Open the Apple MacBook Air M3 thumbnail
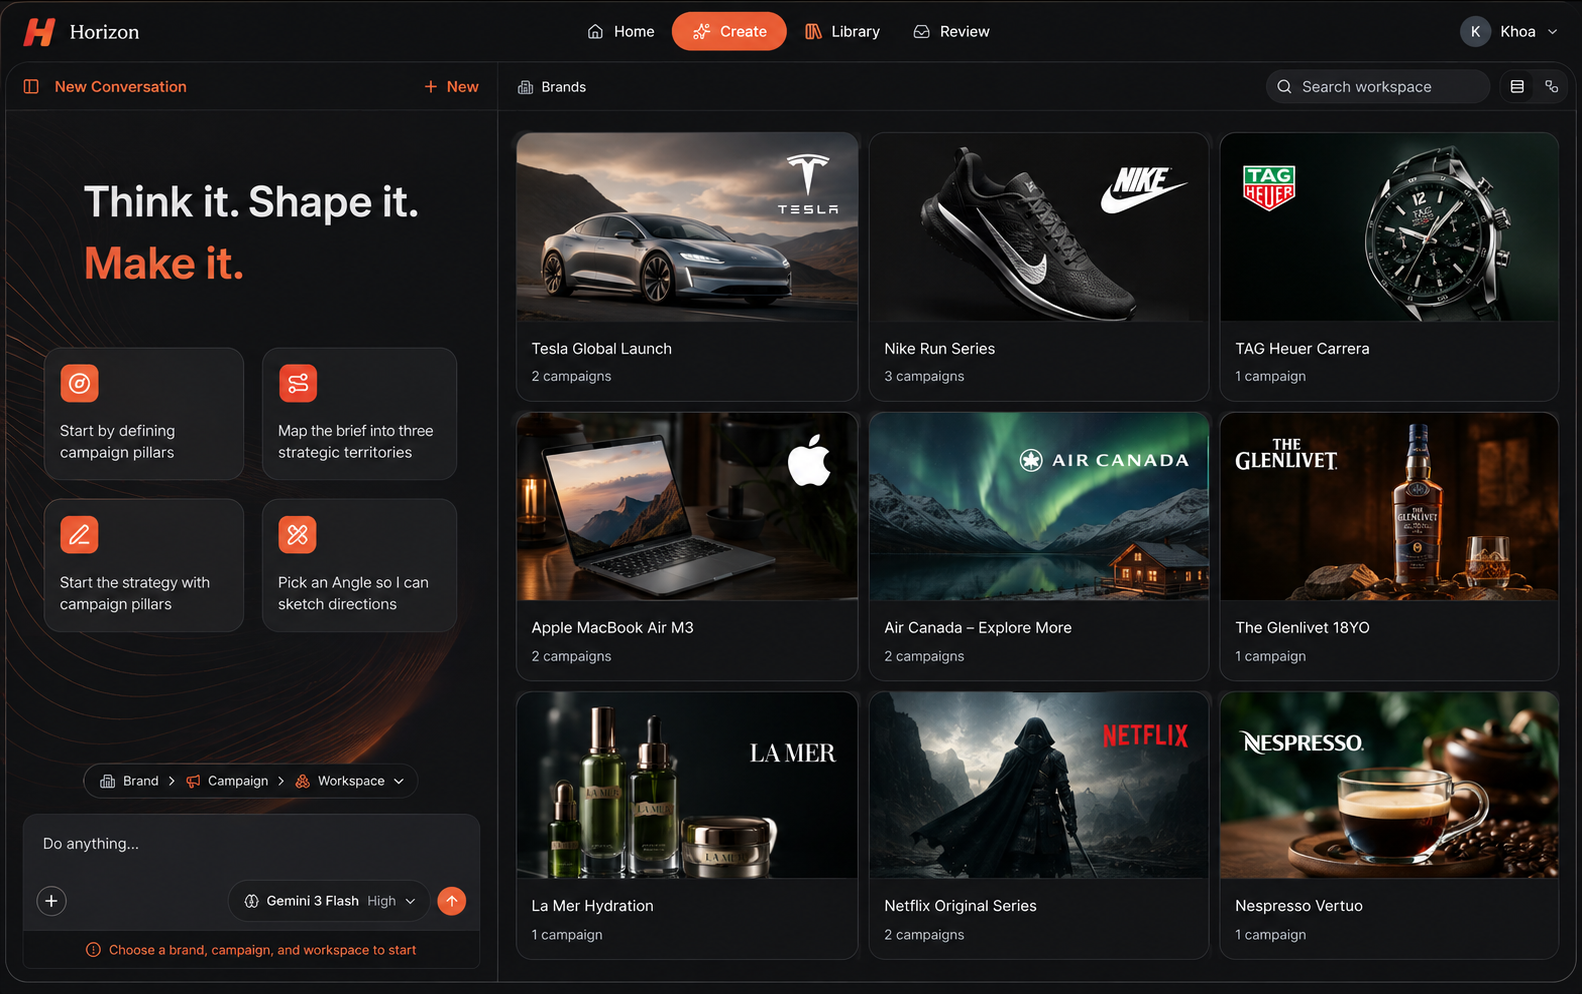The width and height of the screenshot is (1582, 994). 687,507
